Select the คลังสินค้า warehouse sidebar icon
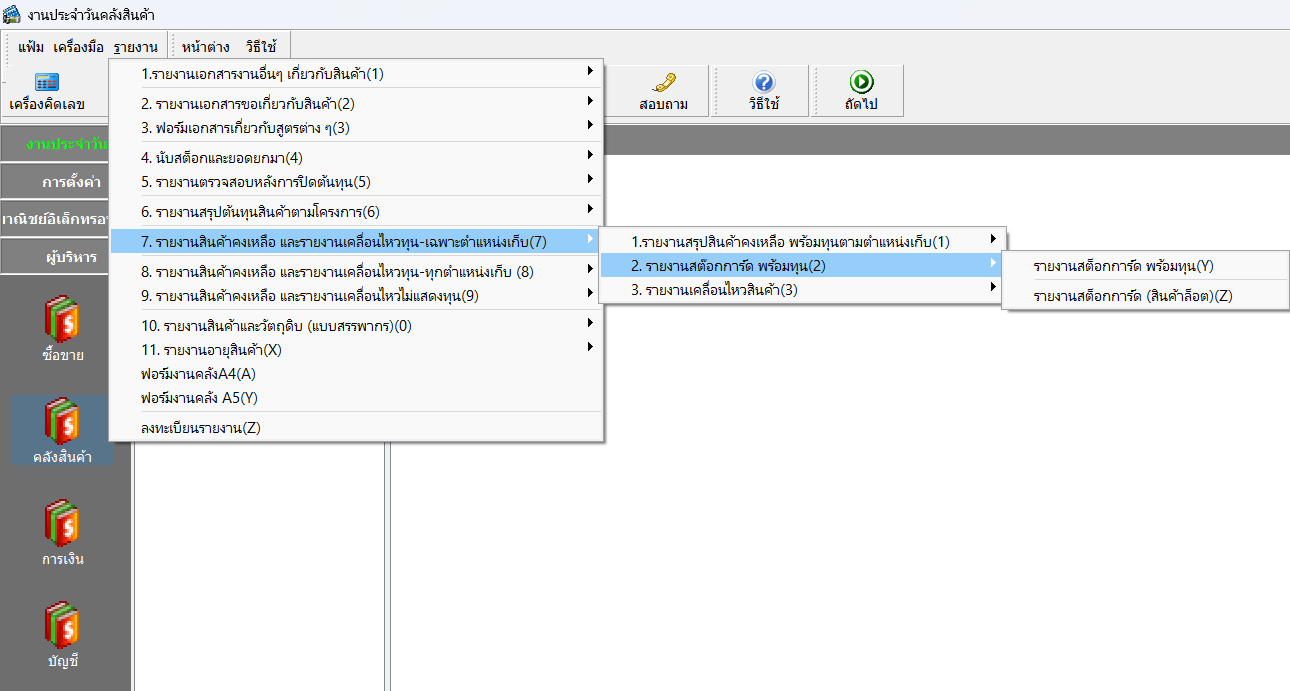Viewport: 1290px width, 691px height. (x=63, y=422)
